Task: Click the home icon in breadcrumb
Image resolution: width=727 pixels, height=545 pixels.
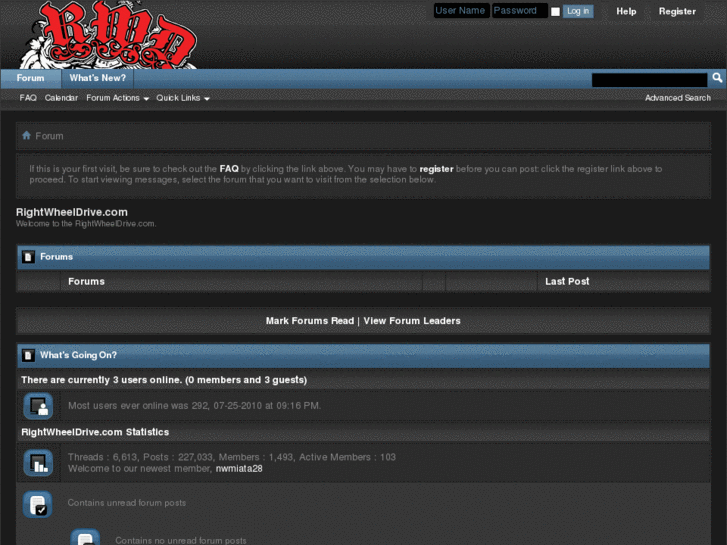Action: [26, 135]
